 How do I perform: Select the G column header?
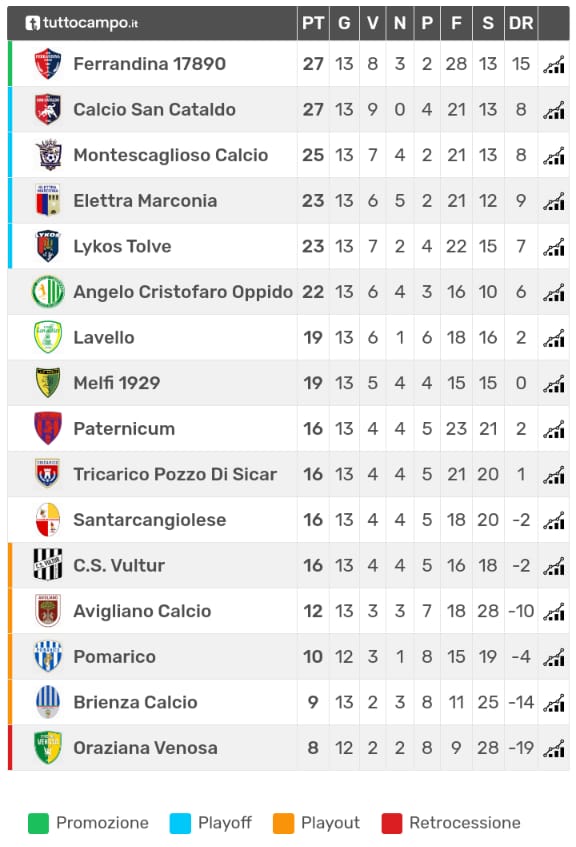pyautogui.click(x=344, y=23)
